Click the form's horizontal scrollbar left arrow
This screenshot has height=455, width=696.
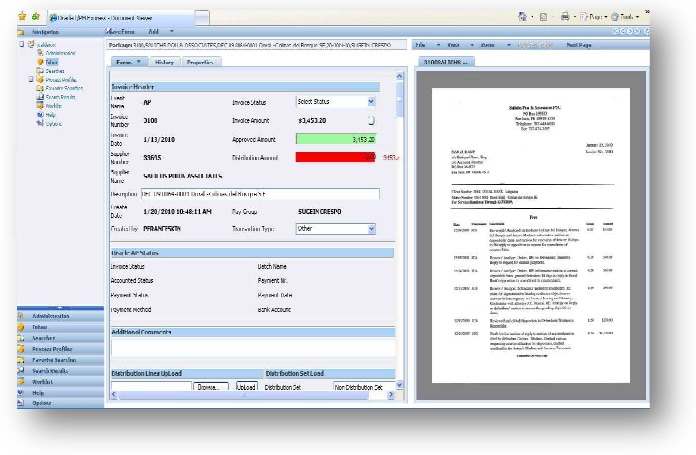[114, 394]
